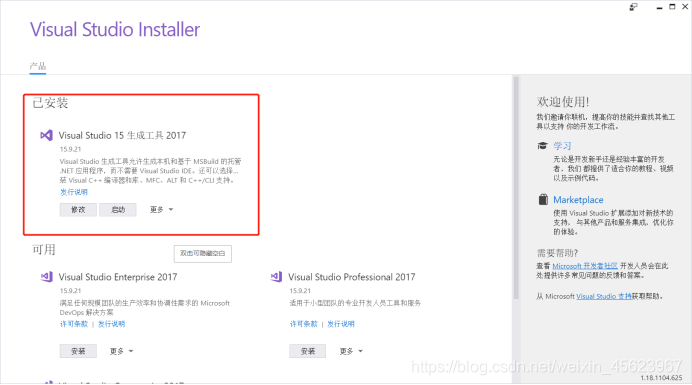
Task: Click the Visual Studio Professional 2017 logo icon
Action: point(276,277)
